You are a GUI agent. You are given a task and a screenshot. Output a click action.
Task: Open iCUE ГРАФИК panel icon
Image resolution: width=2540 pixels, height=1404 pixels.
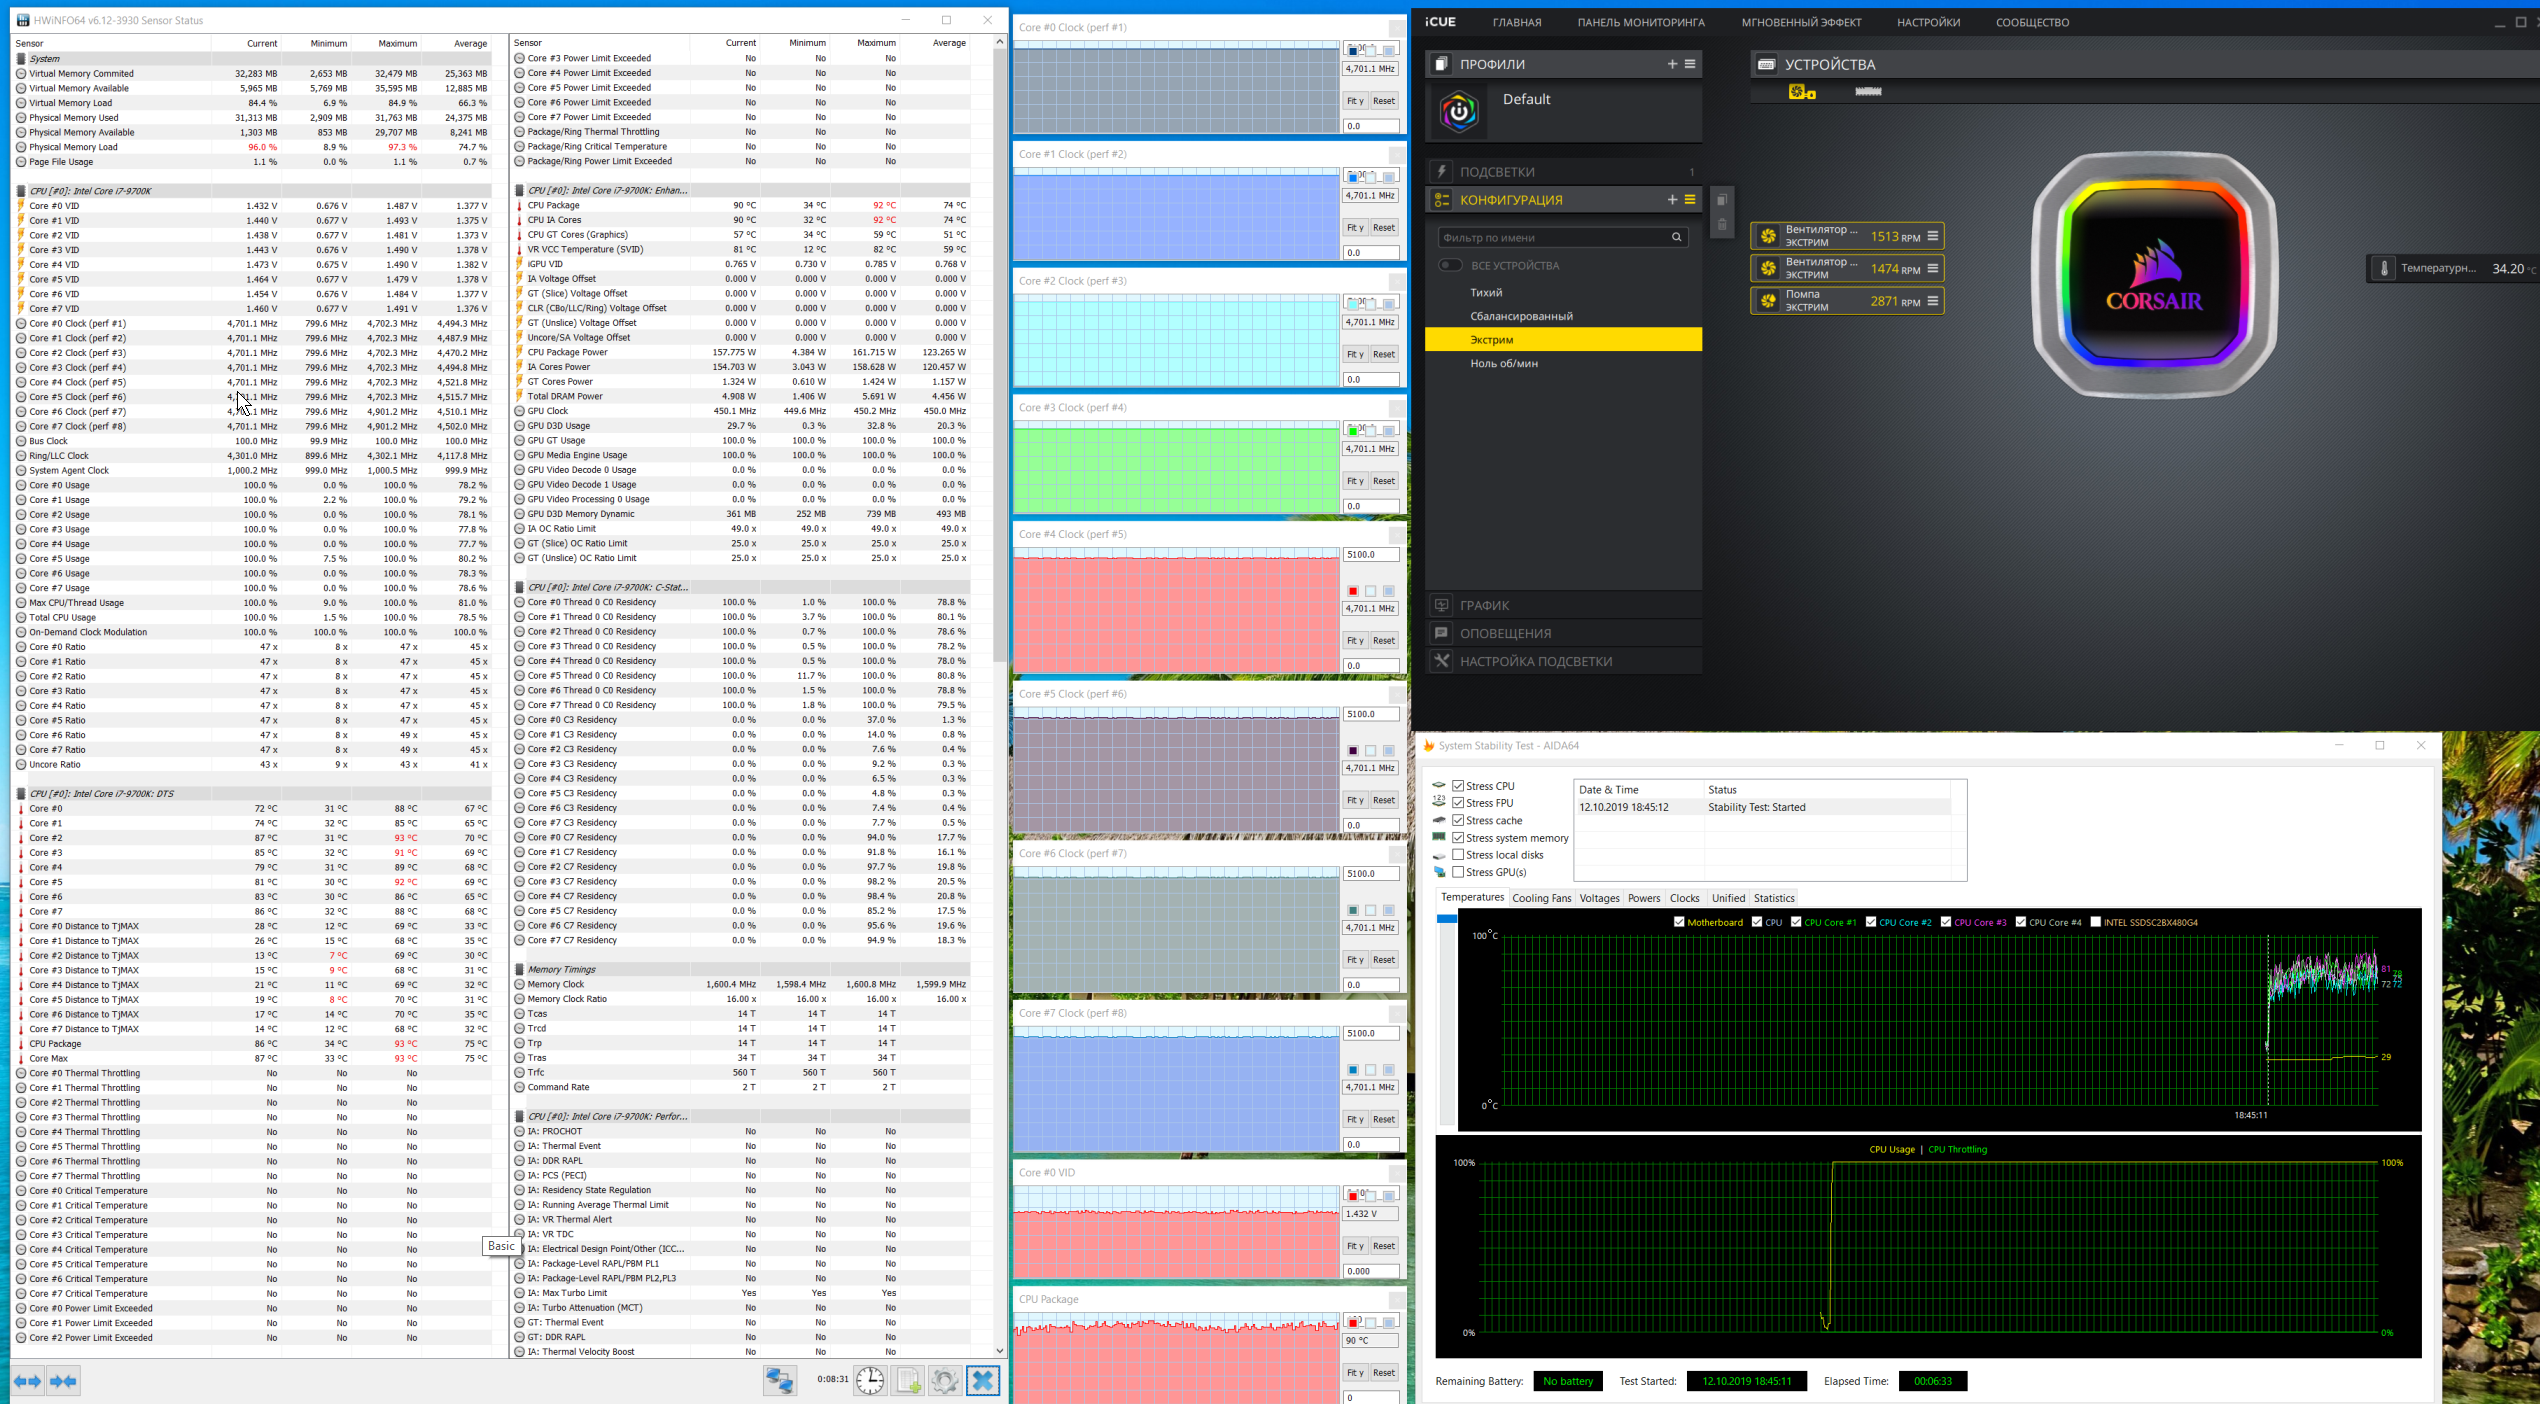pyautogui.click(x=1441, y=605)
